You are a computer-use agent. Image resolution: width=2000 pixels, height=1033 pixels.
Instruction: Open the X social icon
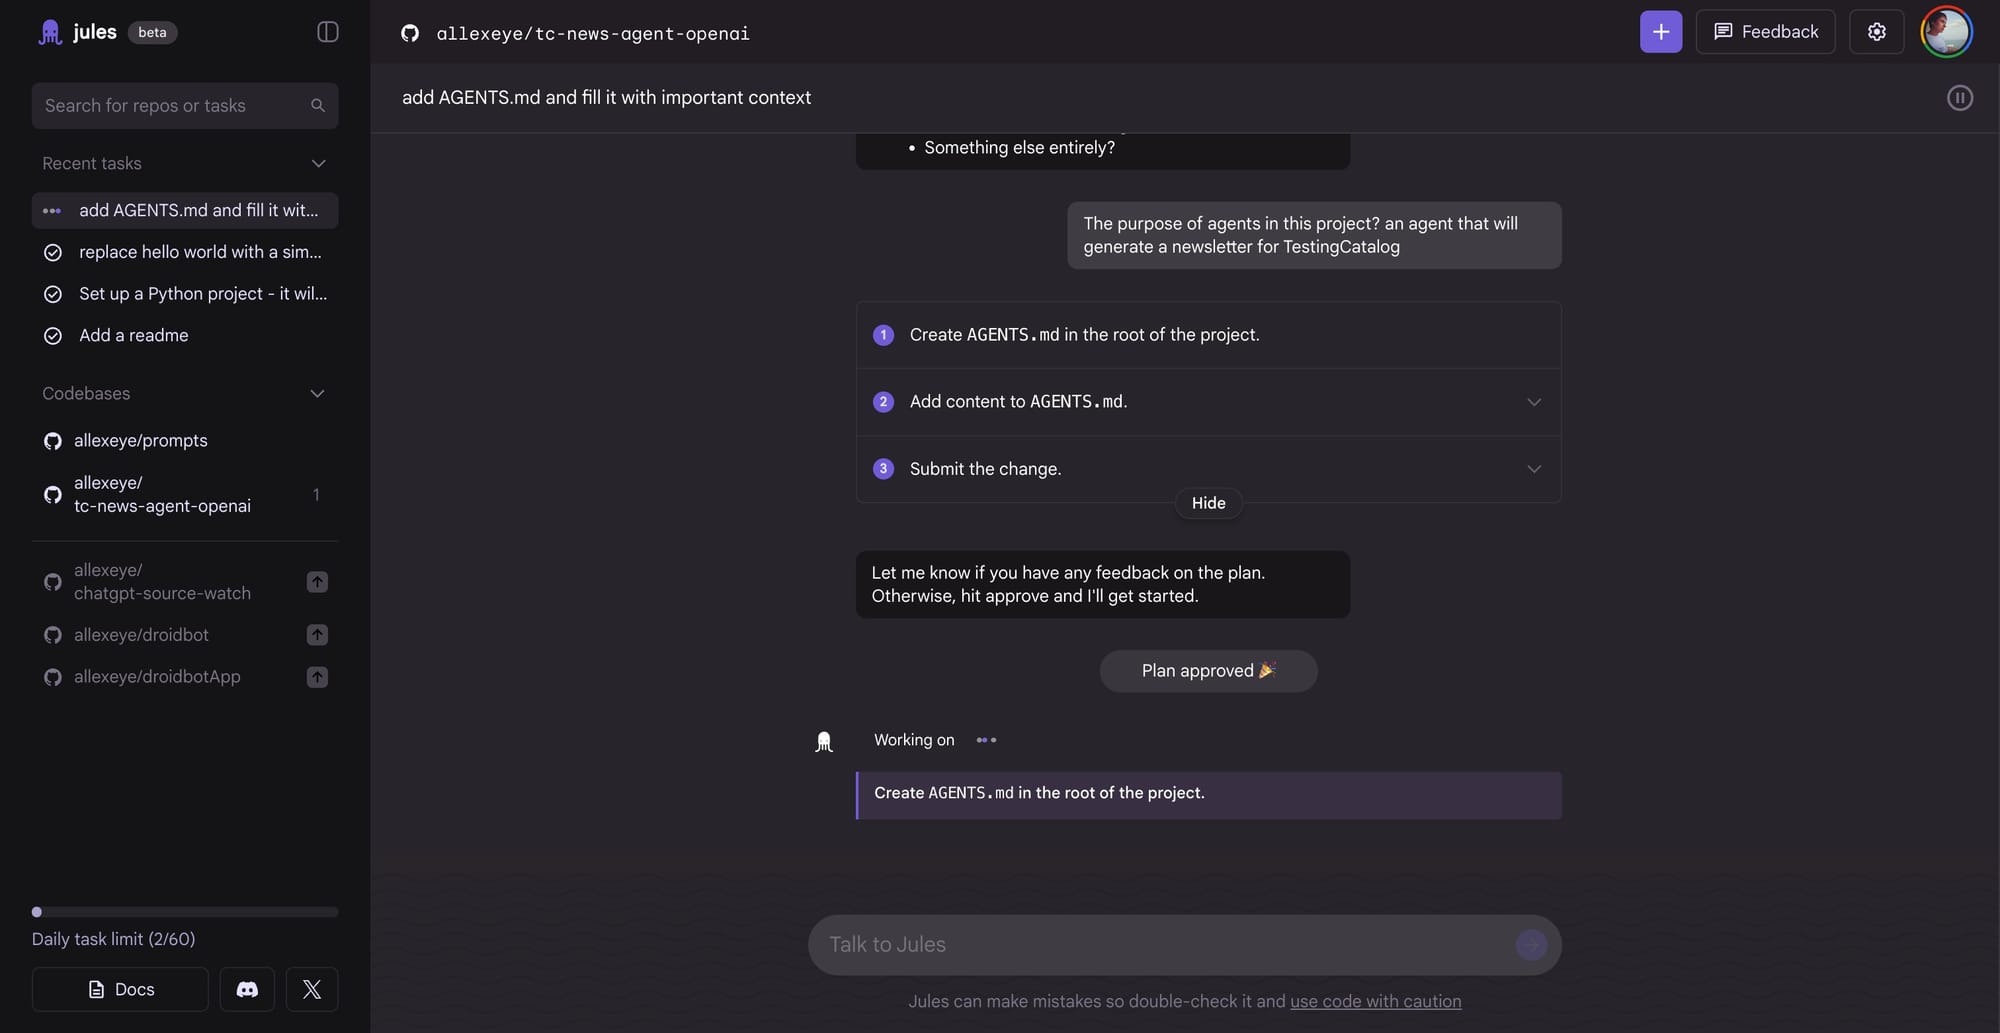pyautogui.click(x=312, y=989)
